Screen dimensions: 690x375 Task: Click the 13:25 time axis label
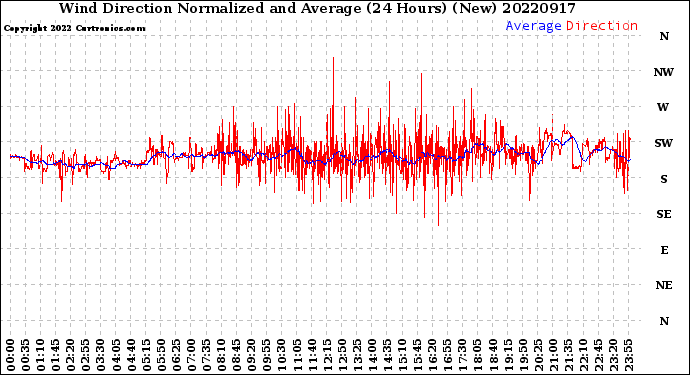tap(357, 355)
